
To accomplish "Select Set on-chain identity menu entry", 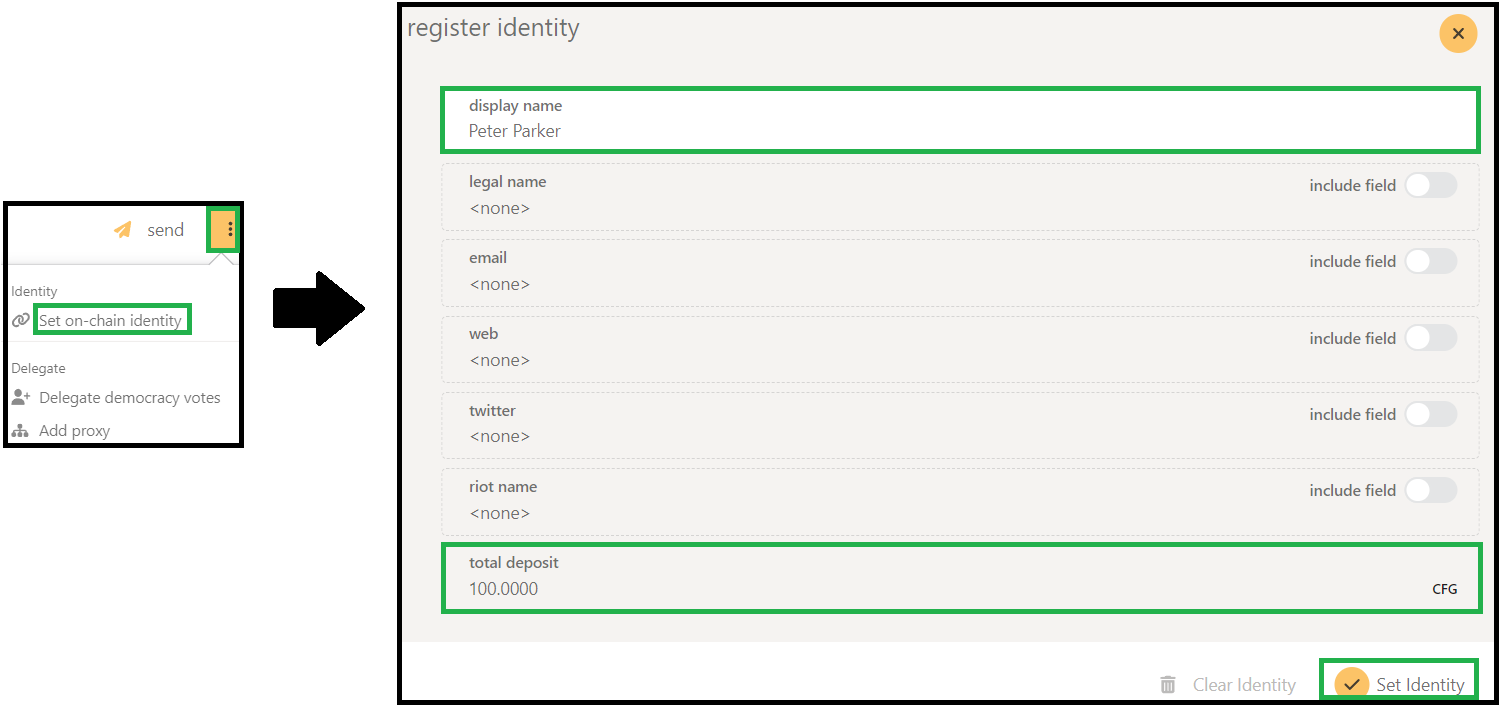I will (x=111, y=321).
